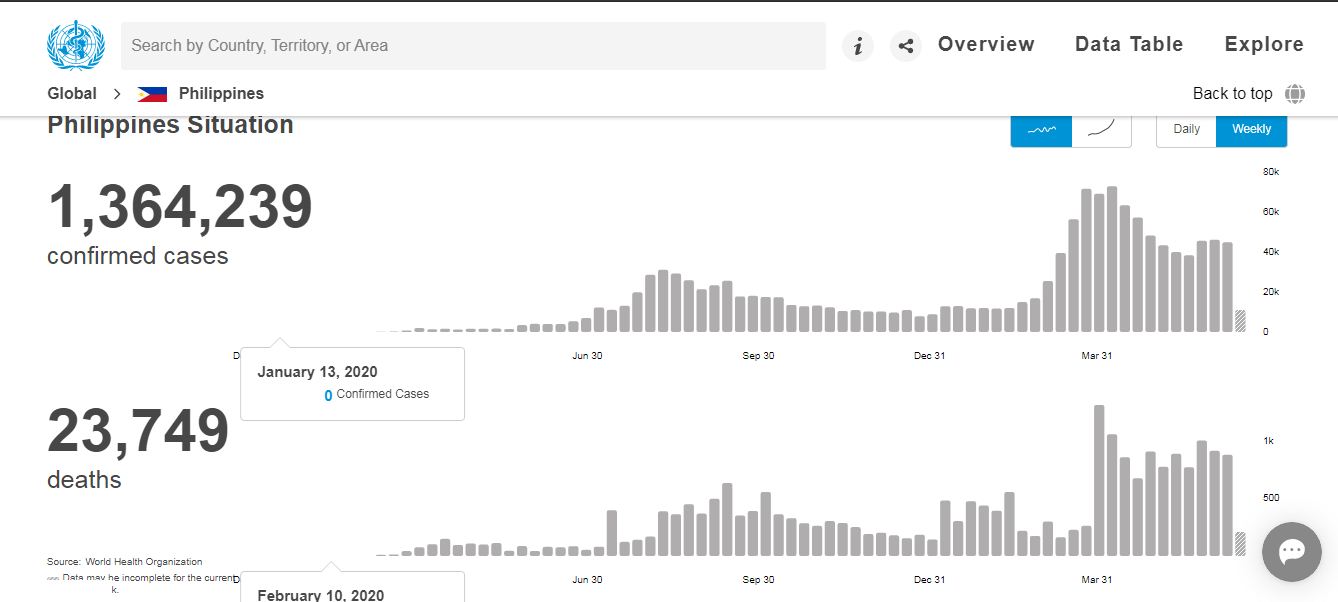
Task: Click the Philippines flag icon
Action: pos(152,94)
